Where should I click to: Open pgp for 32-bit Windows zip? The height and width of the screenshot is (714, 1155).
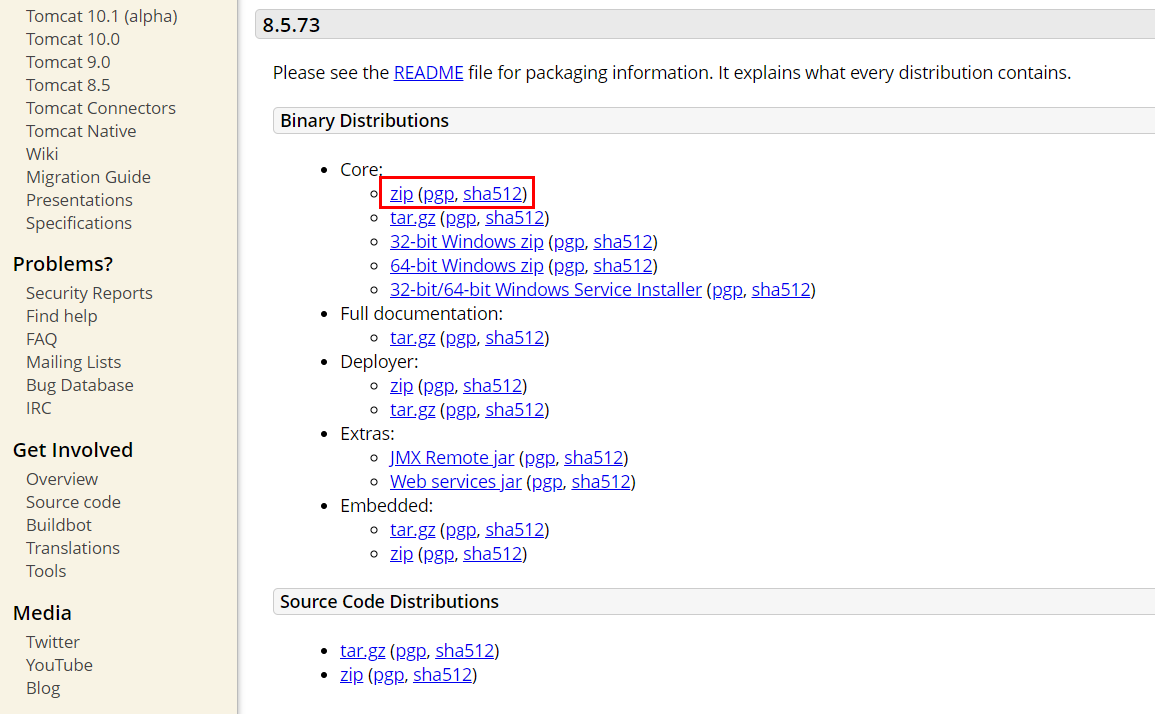(569, 241)
